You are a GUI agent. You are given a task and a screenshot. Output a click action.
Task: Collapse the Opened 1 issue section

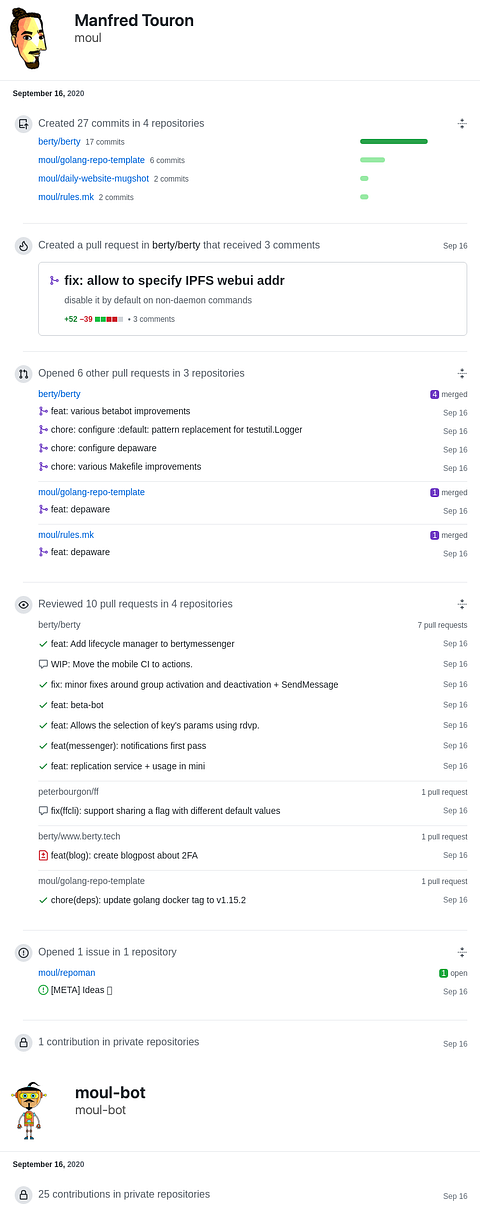(462, 952)
